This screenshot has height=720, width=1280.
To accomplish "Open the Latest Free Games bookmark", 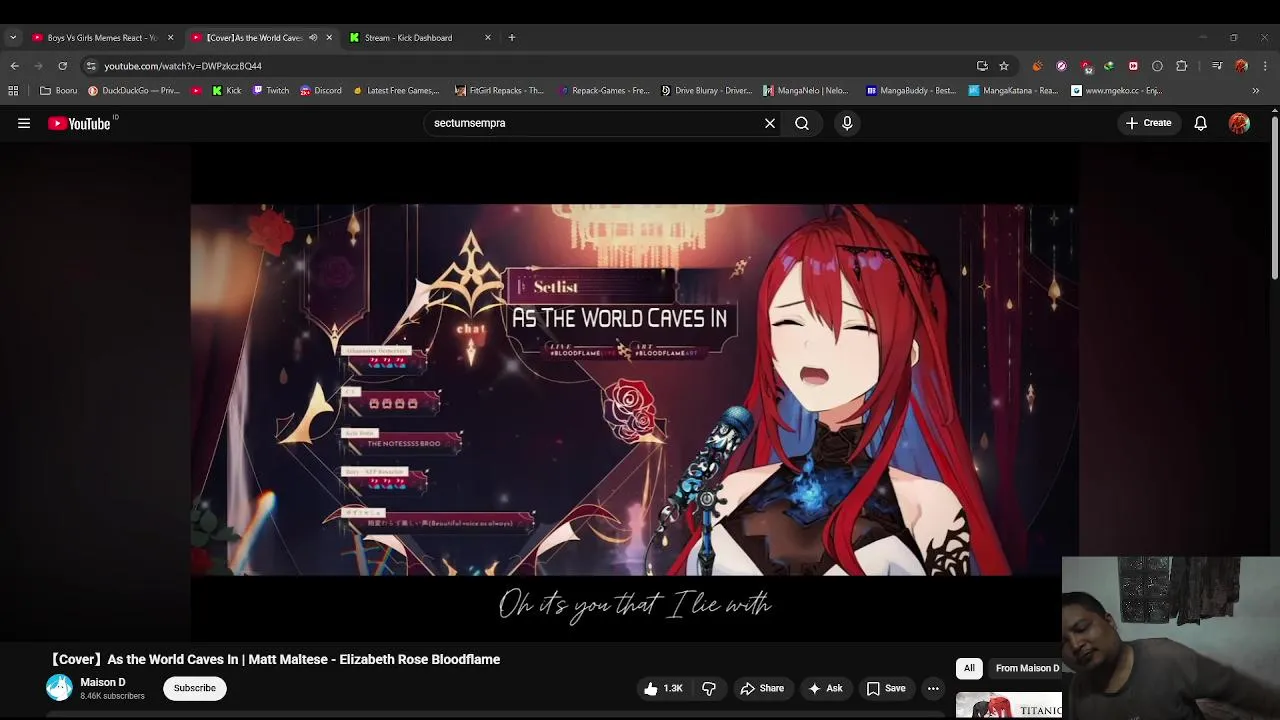I will coord(396,90).
